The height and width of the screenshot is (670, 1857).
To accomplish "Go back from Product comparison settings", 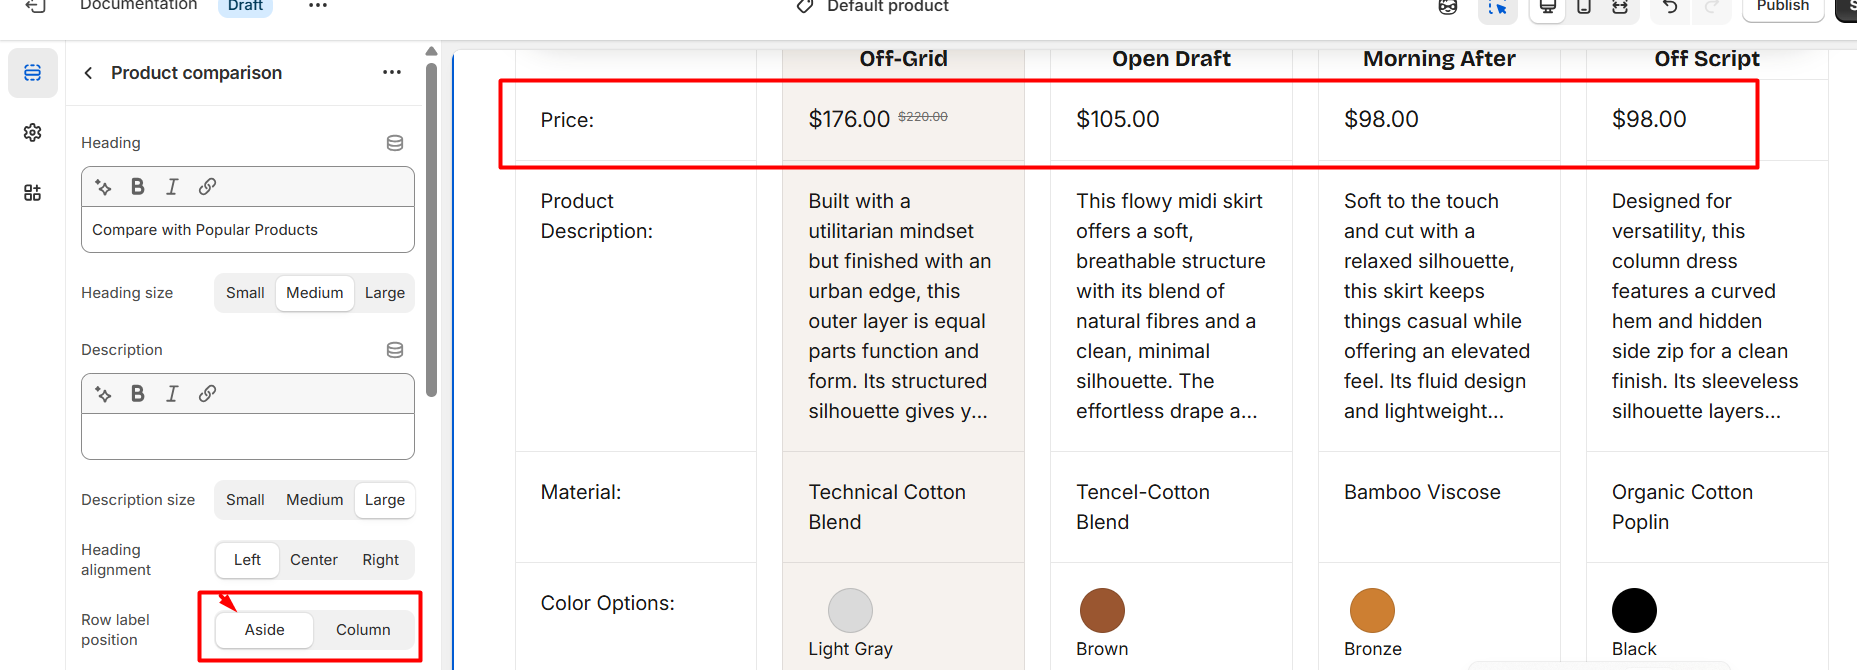I will (x=89, y=73).
